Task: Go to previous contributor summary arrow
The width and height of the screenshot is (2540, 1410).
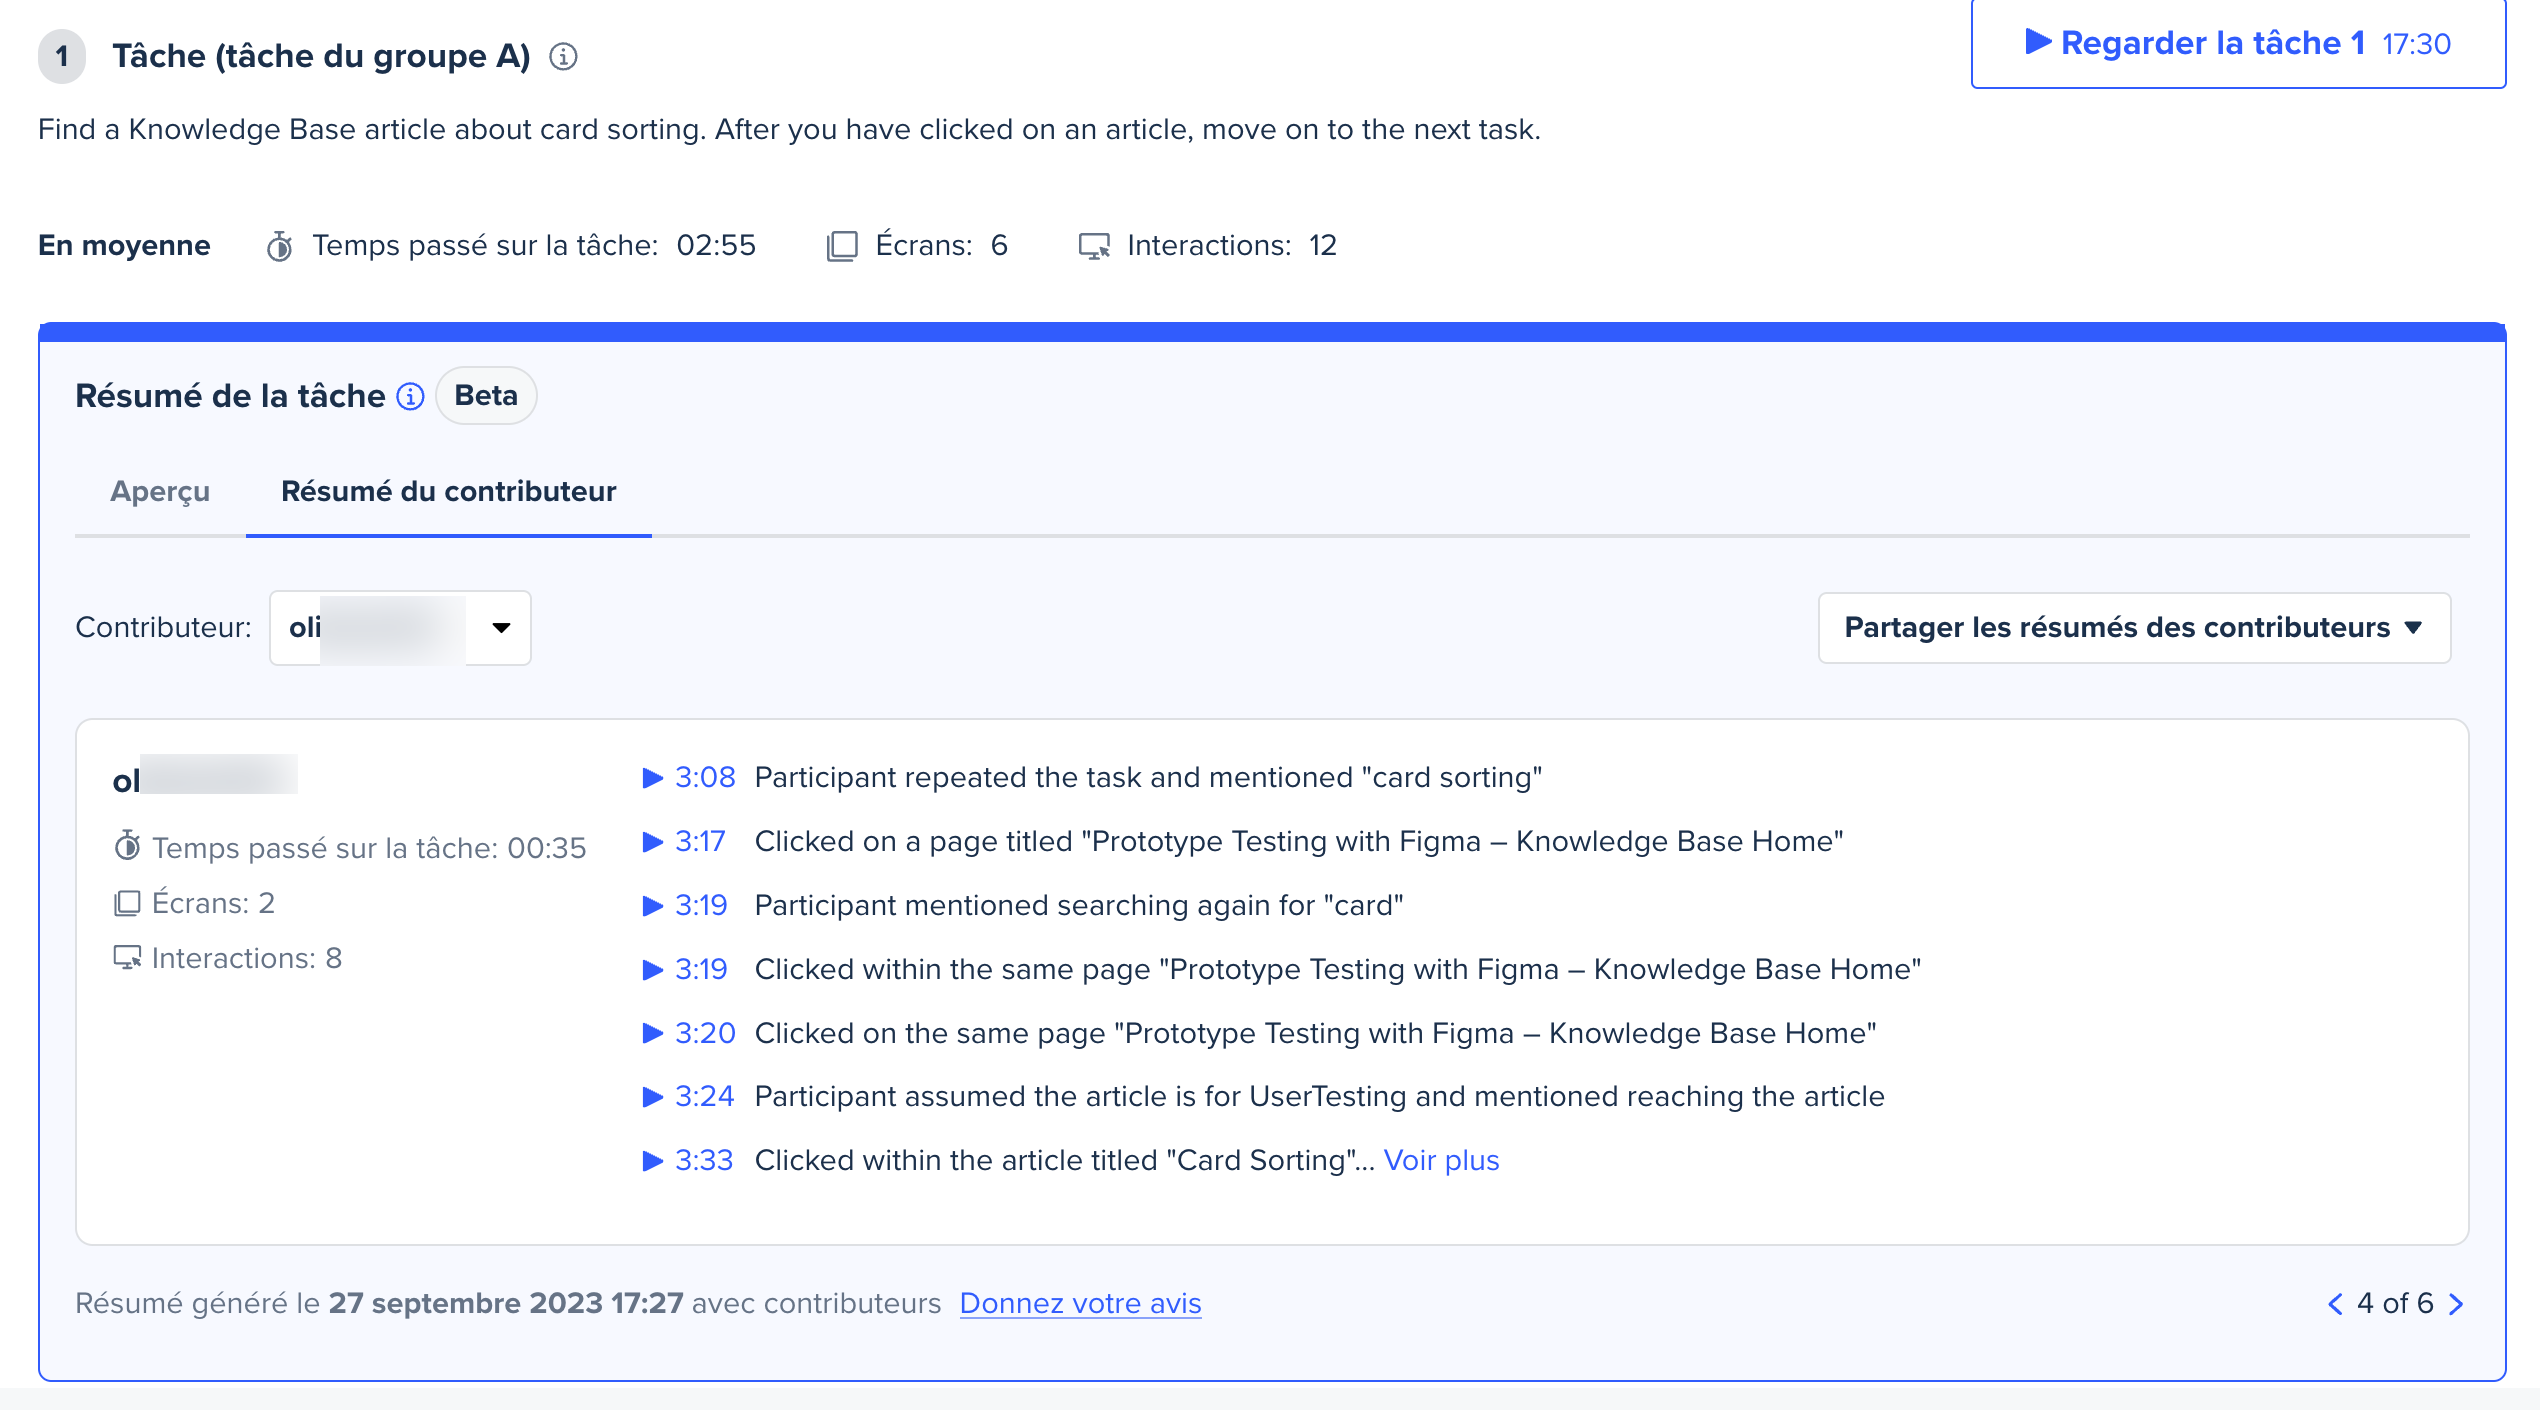Action: [2335, 1304]
